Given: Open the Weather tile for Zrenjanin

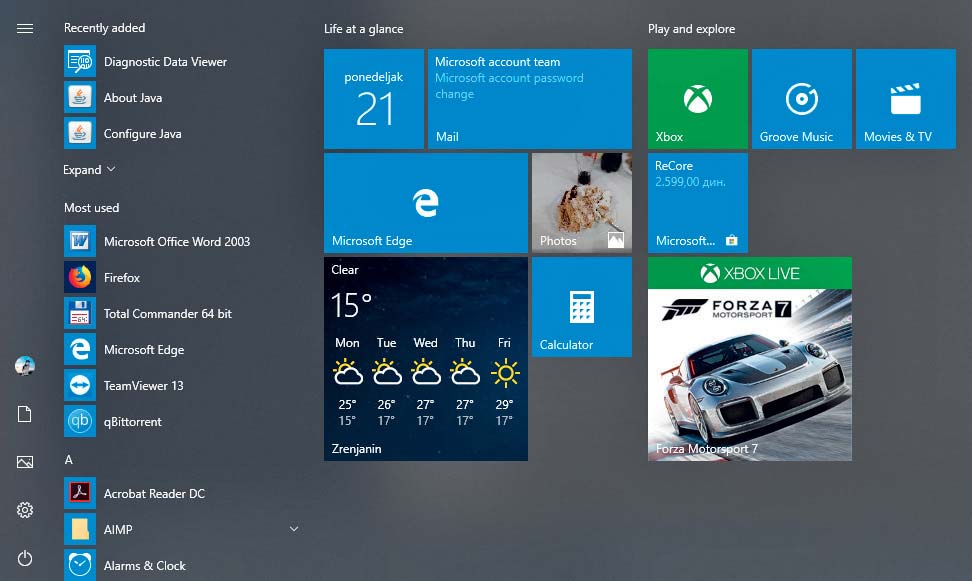Looking at the screenshot, I should click(x=426, y=359).
